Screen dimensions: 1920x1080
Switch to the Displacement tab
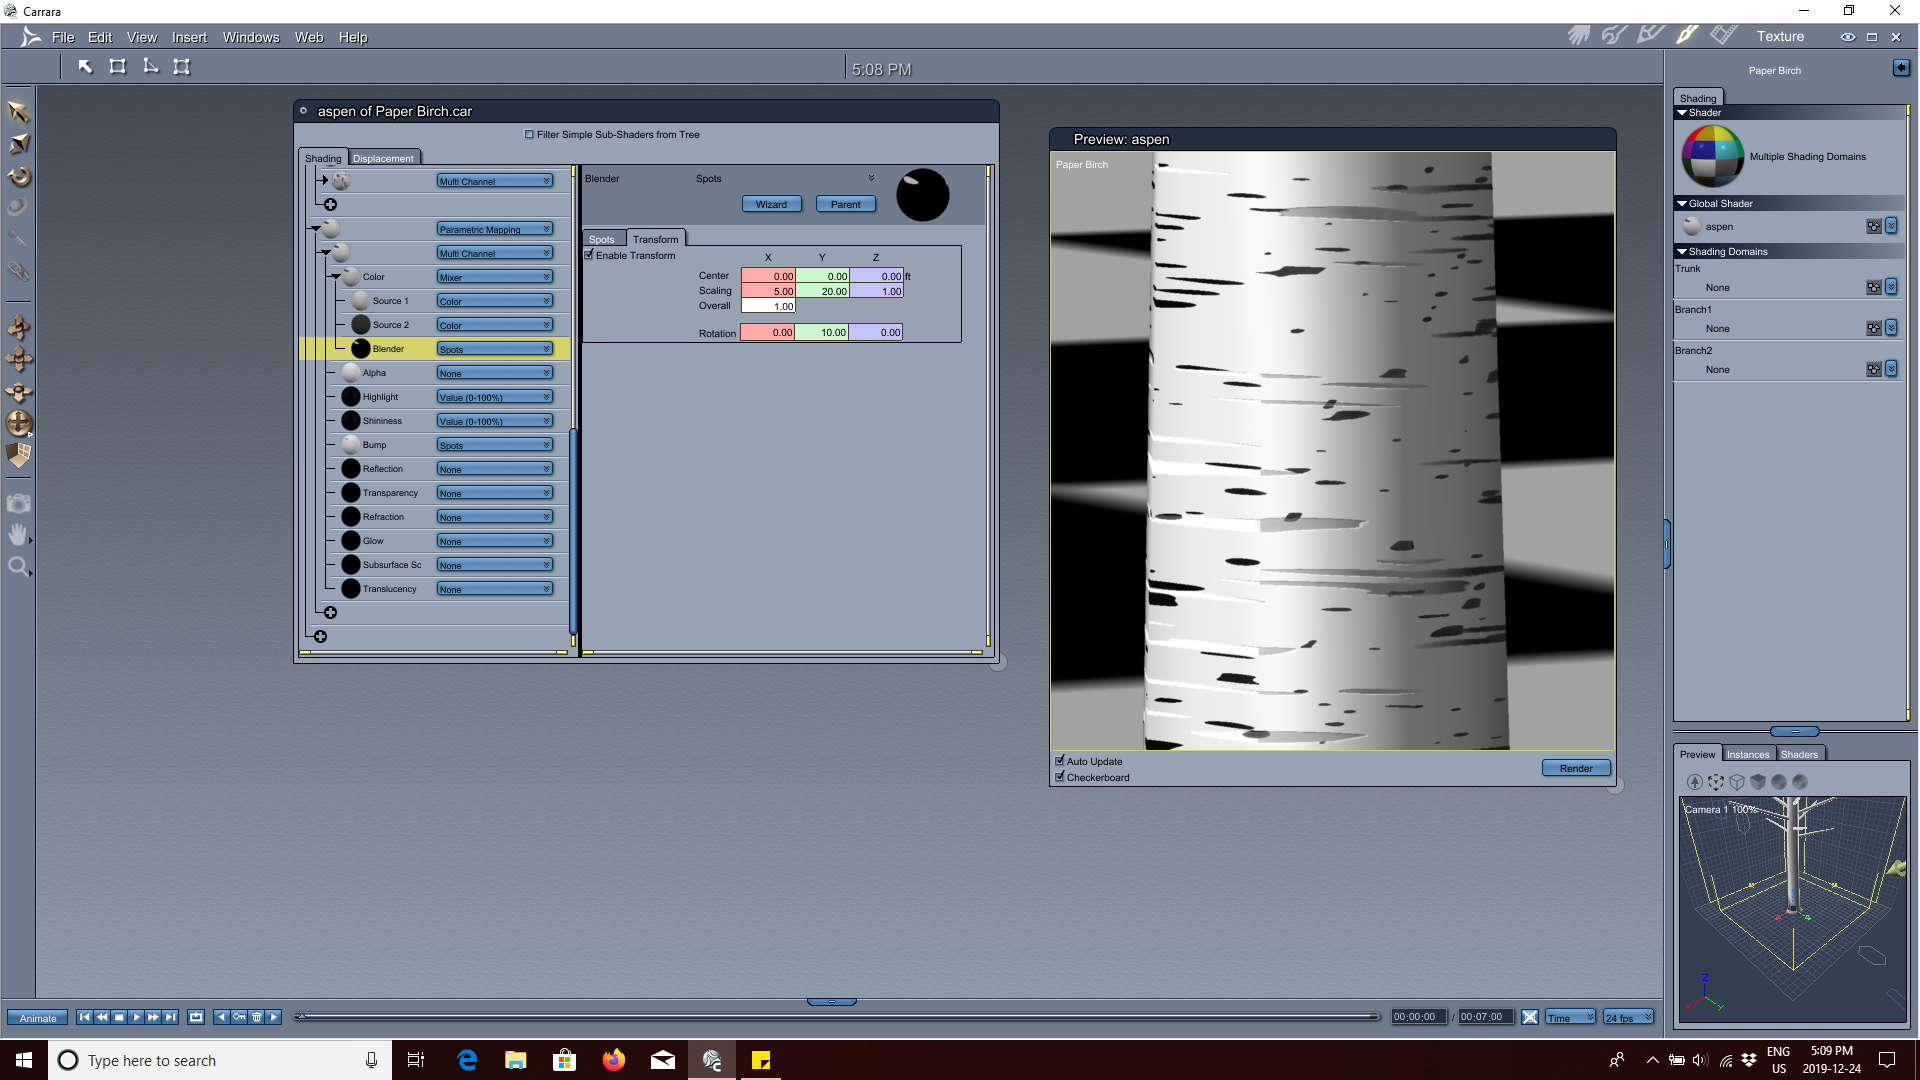coord(383,158)
